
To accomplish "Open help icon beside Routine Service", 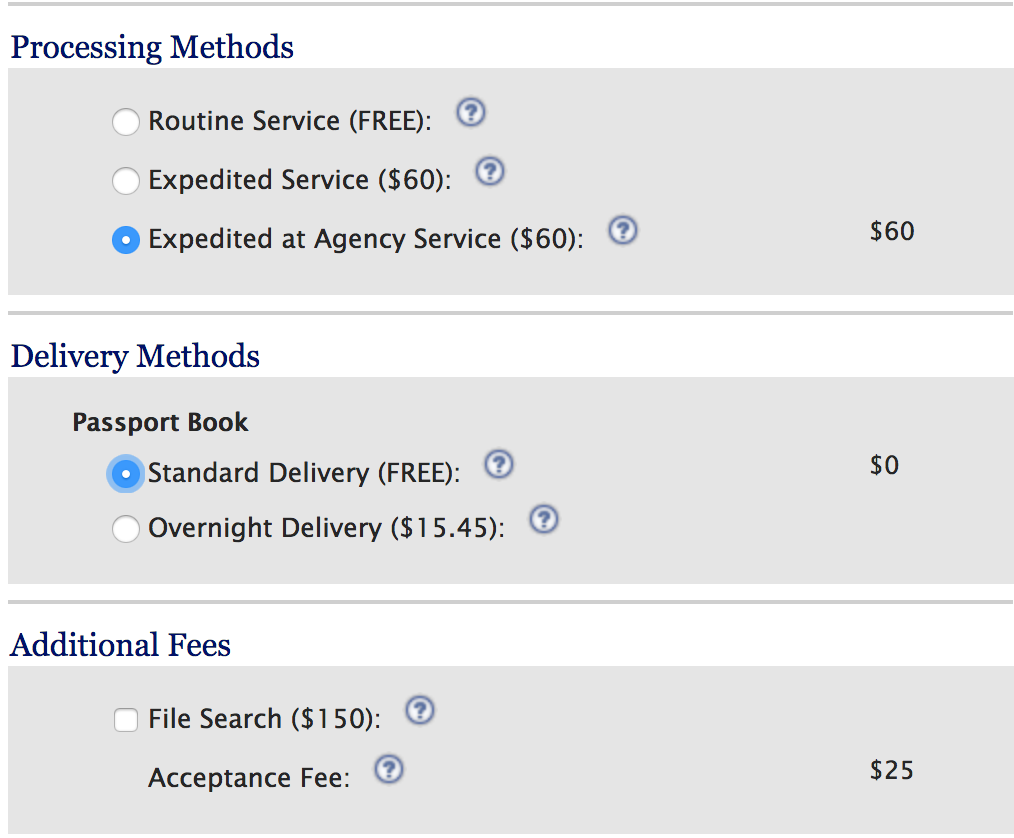I will (471, 113).
